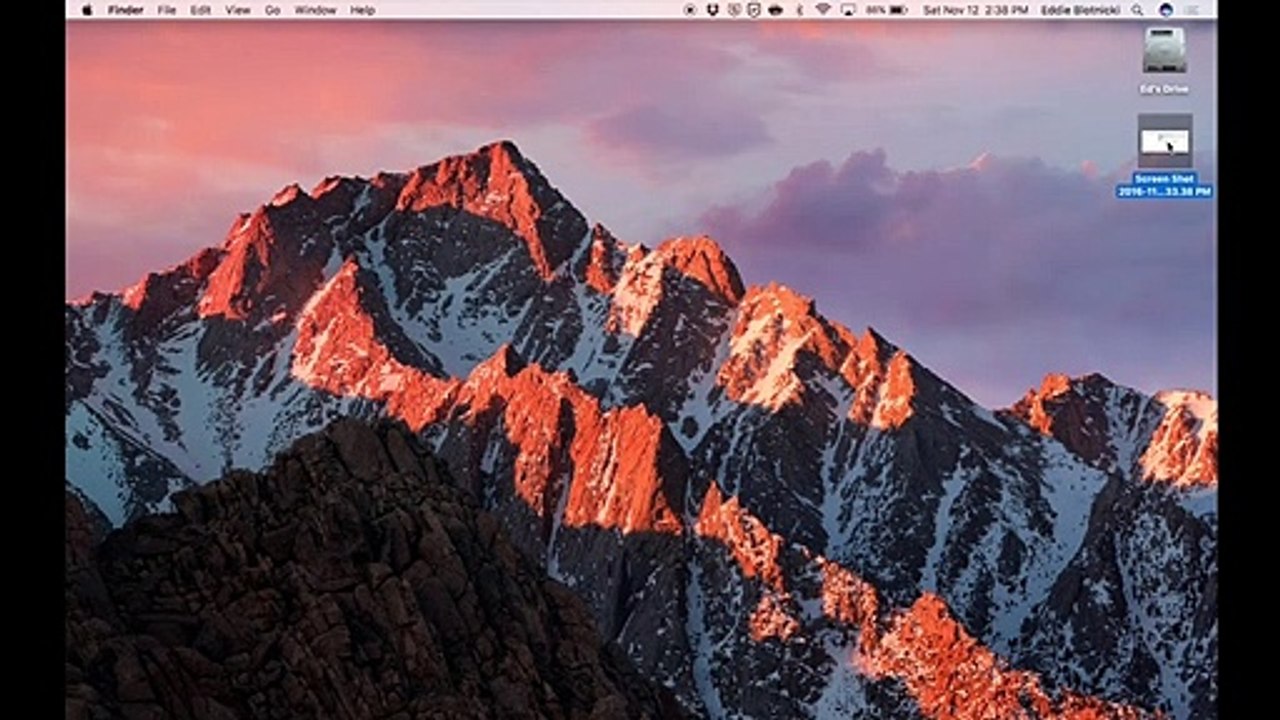Select the Screen Shot file thumbnail

pos(1165,141)
